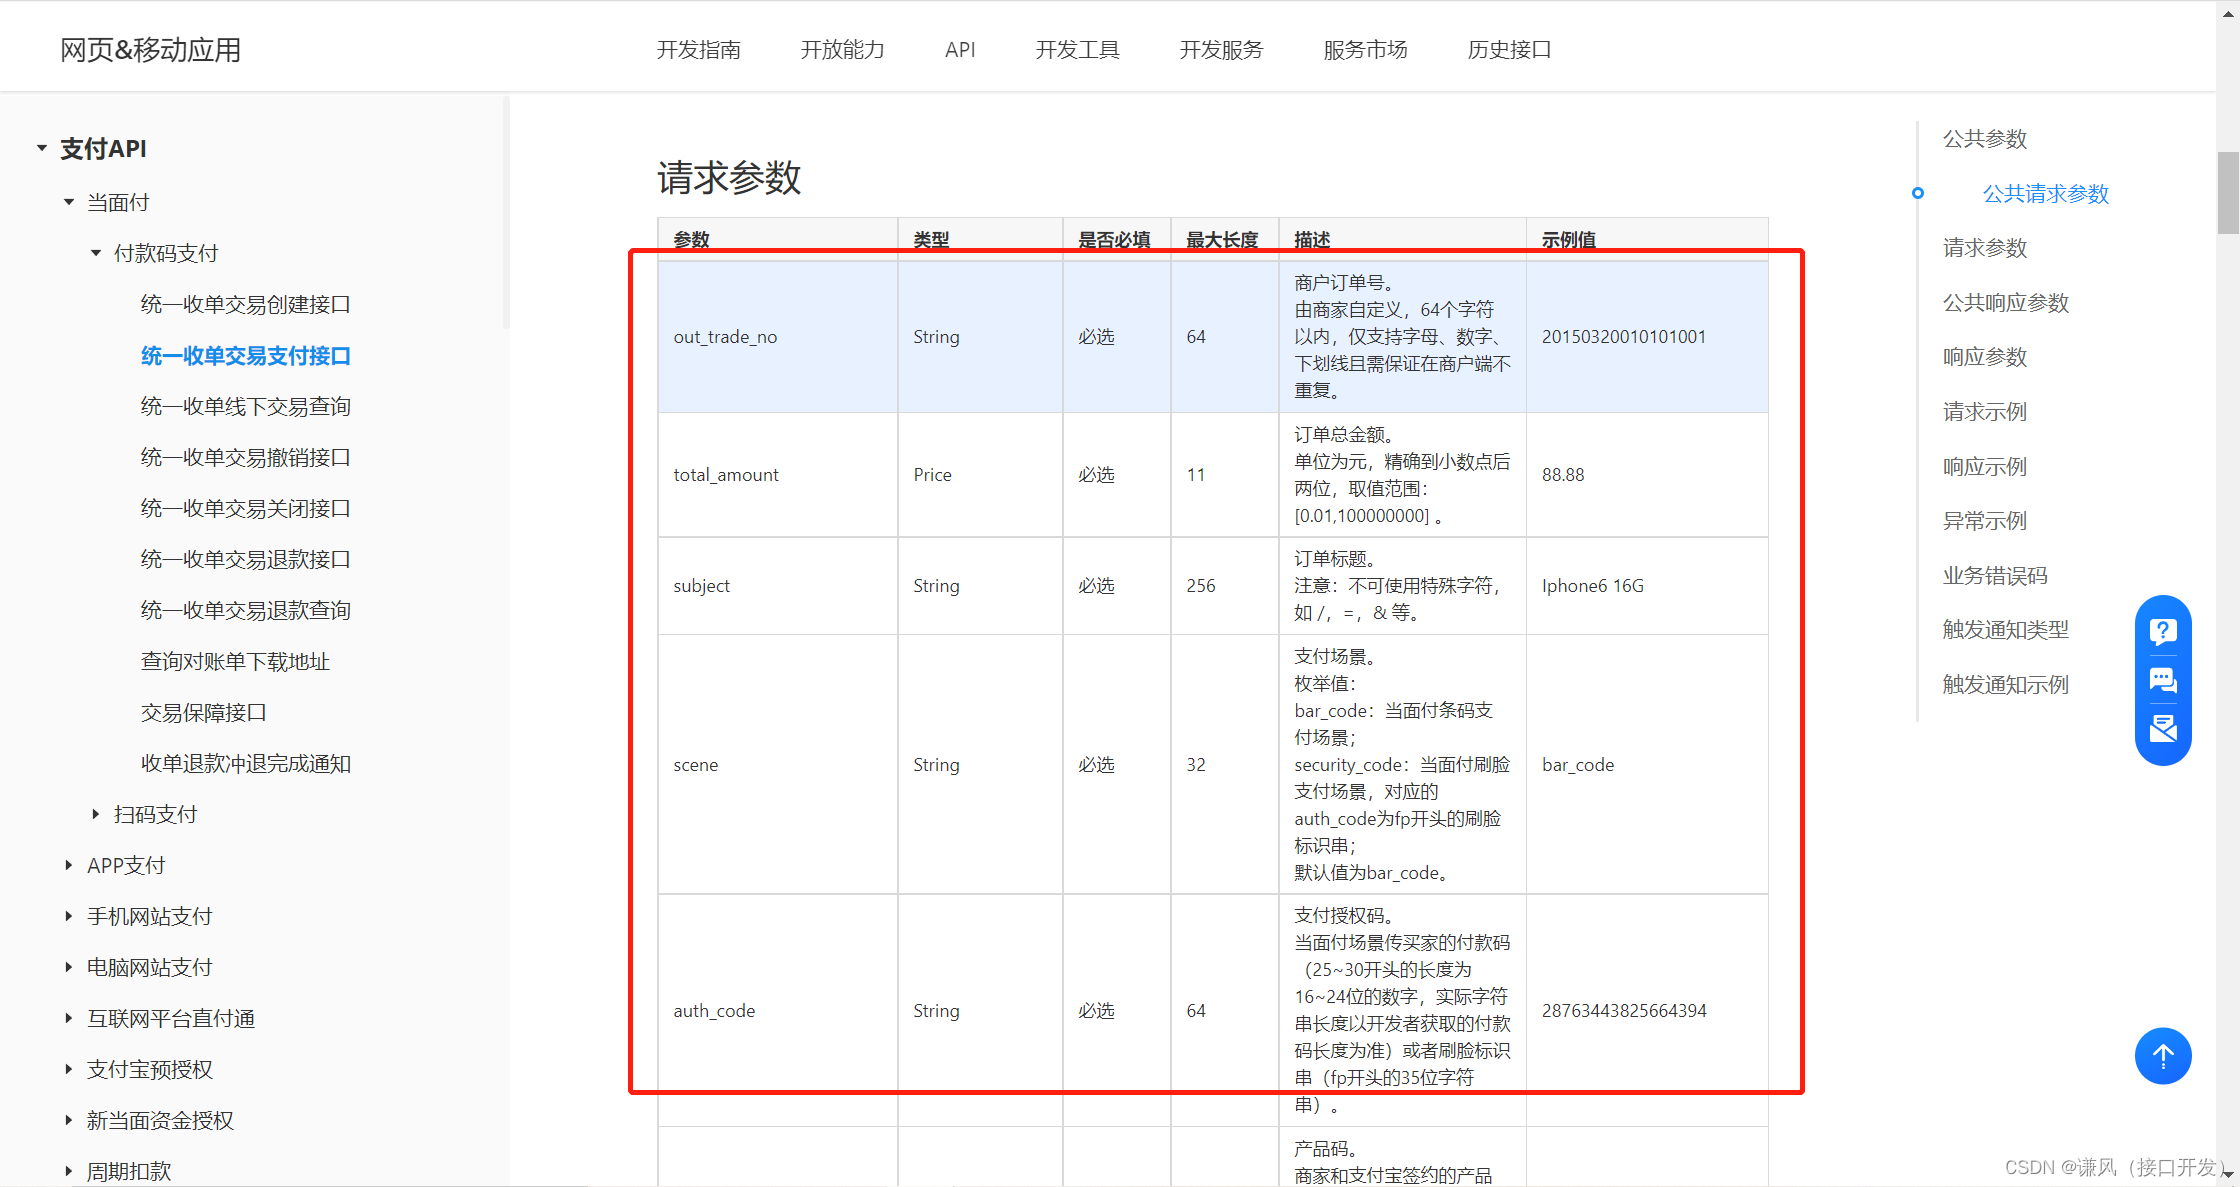The height and width of the screenshot is (1187, 2240).
Task: Open 统一收单交易退款接口 in sidebar
Action: click(245, 559)
